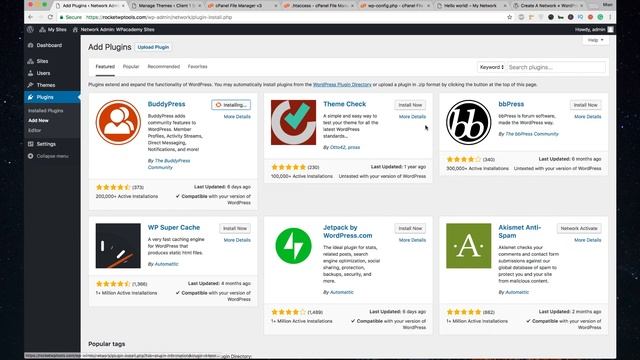Click Network Activate for Akismet
The height and width of the screenshot is (360, 640).
coord(579,229)
